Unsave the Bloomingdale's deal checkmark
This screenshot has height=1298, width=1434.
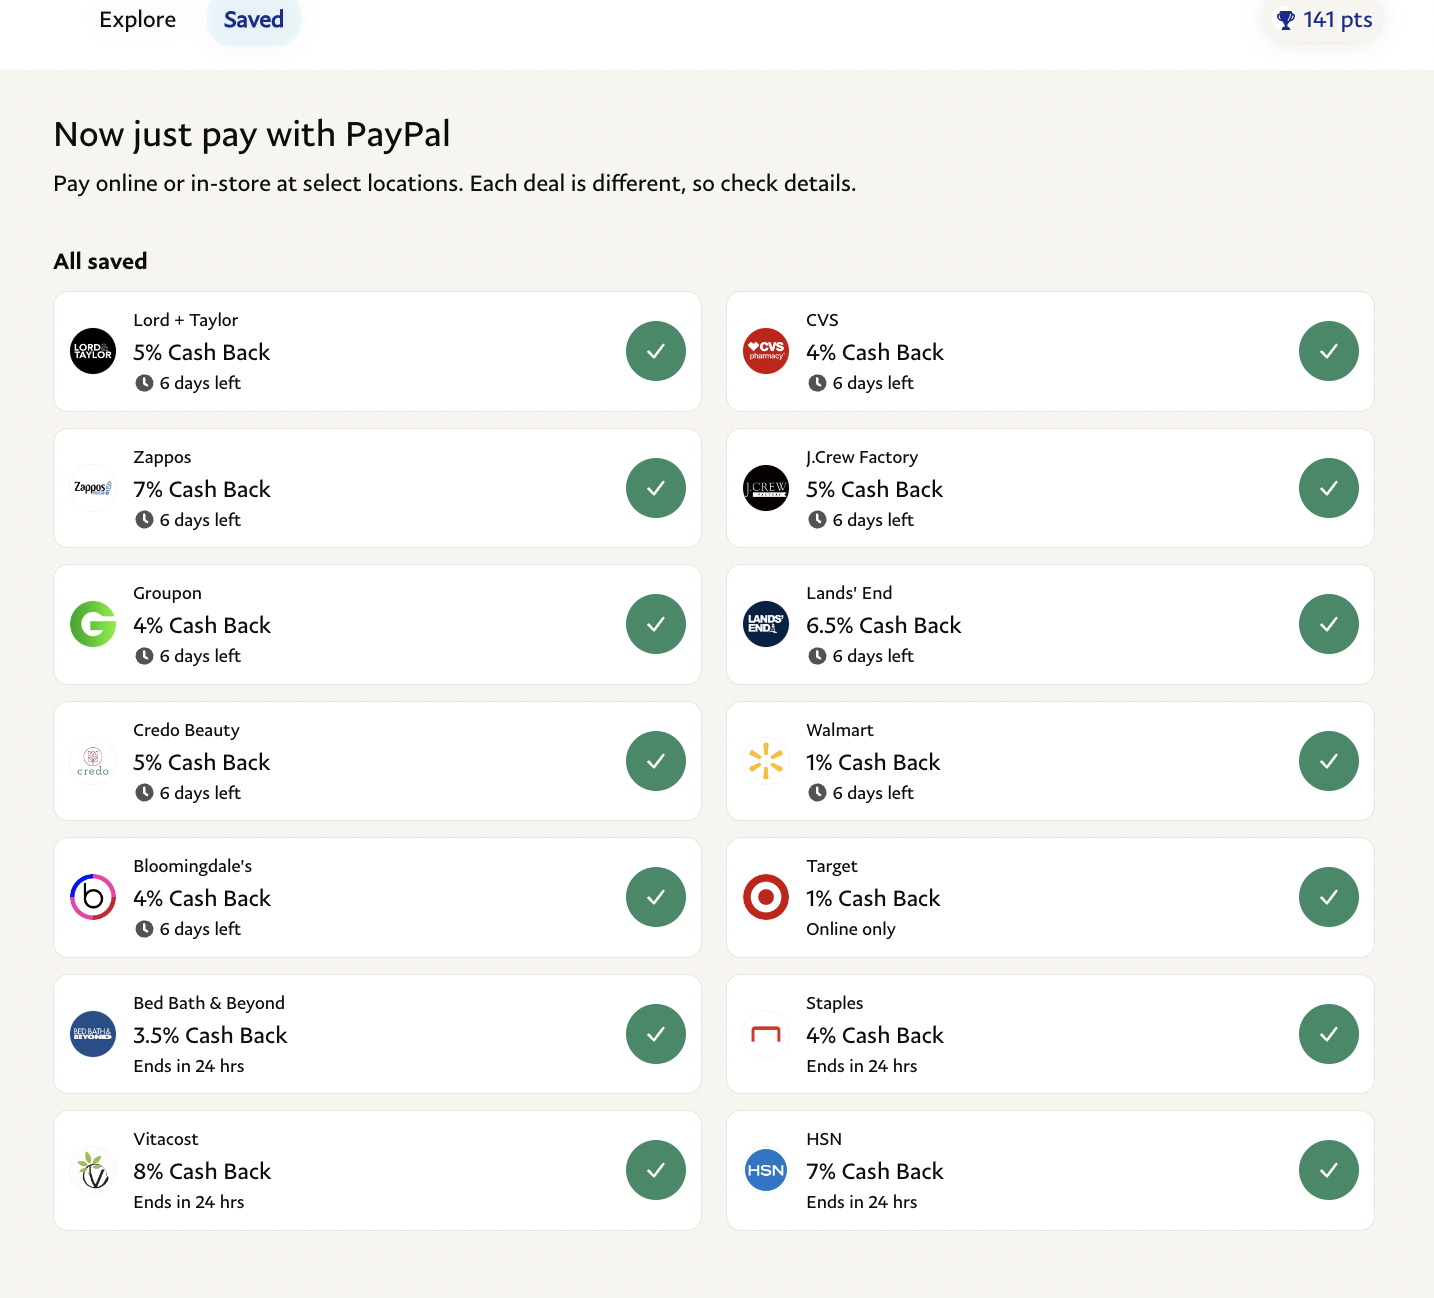pos(656,897)
